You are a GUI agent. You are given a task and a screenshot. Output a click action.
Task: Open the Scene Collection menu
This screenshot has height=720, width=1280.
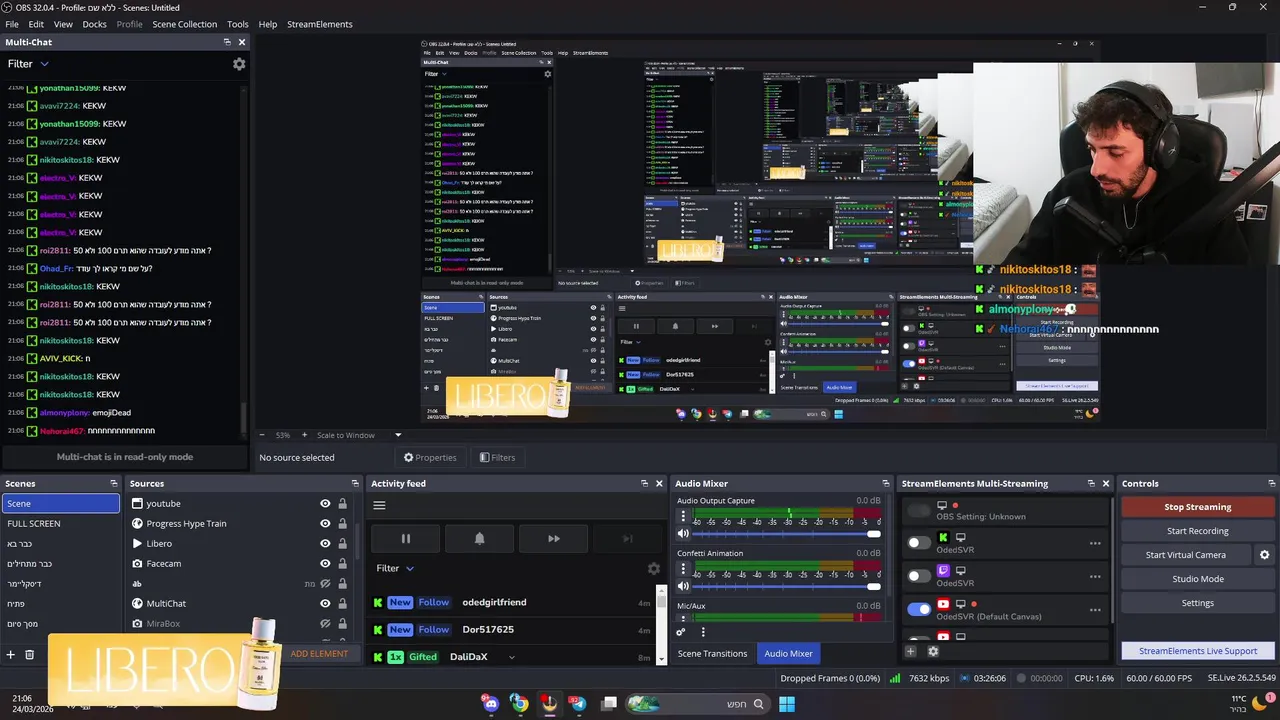[184, 24]
